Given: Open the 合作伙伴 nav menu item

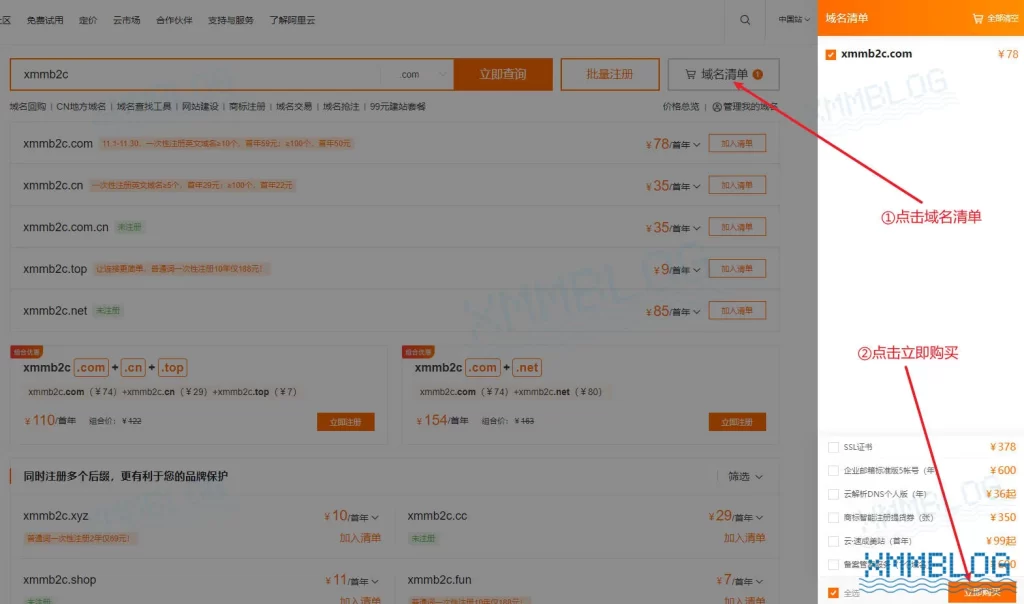Looking at the screenshot, I should (x=174, y=20).
